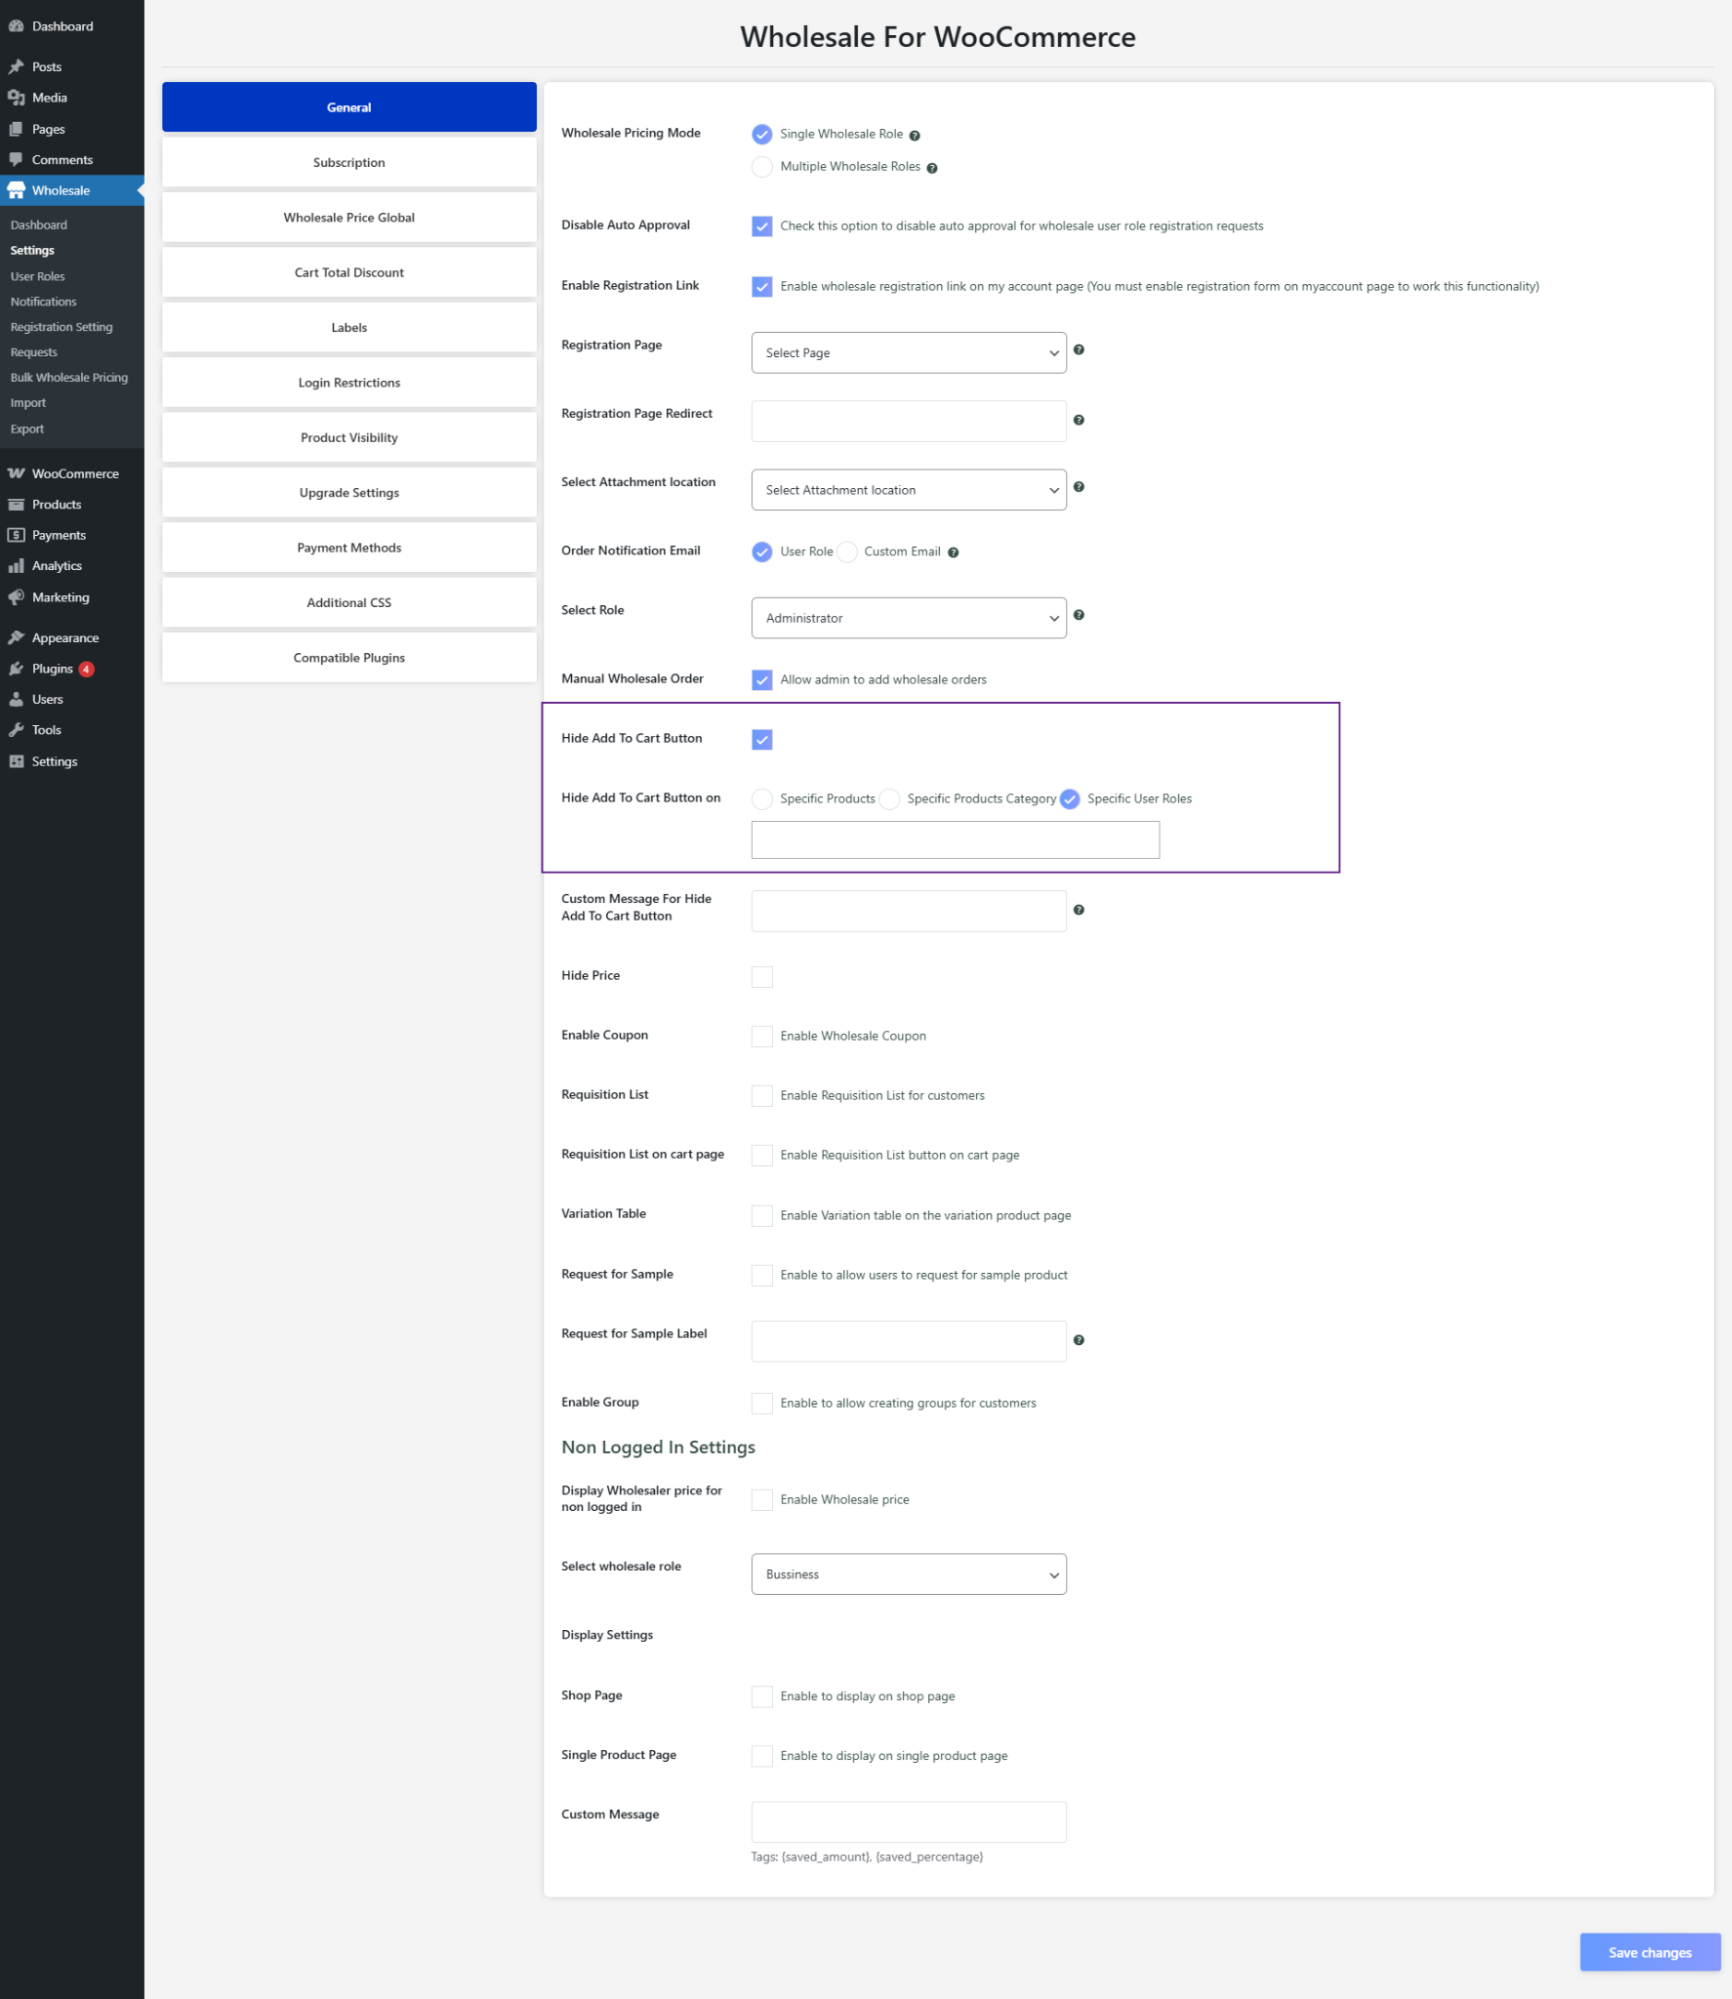Open Select Attachment location dropdown
The height and width of the screenshot is (1999, 1732).
pos(909,490)
